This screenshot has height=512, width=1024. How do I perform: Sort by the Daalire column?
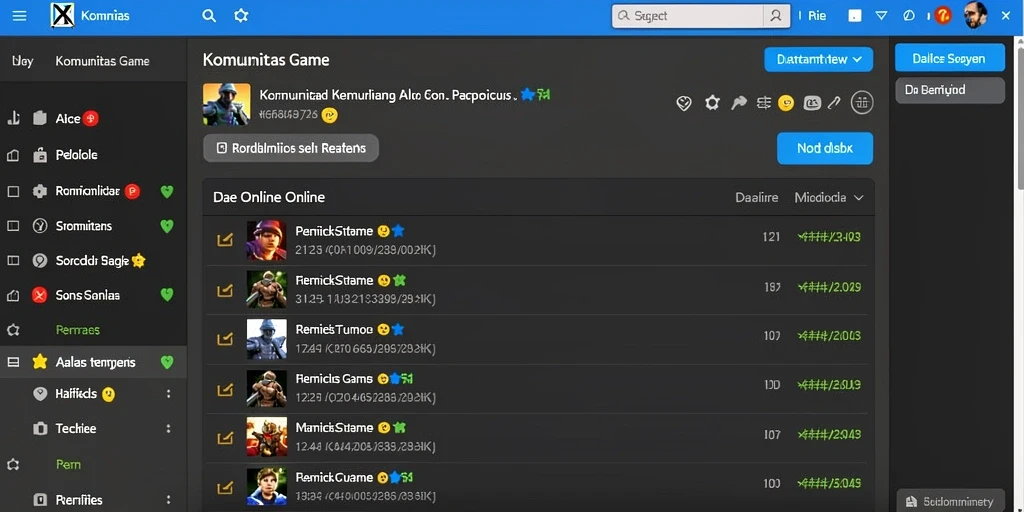point(756,197)
